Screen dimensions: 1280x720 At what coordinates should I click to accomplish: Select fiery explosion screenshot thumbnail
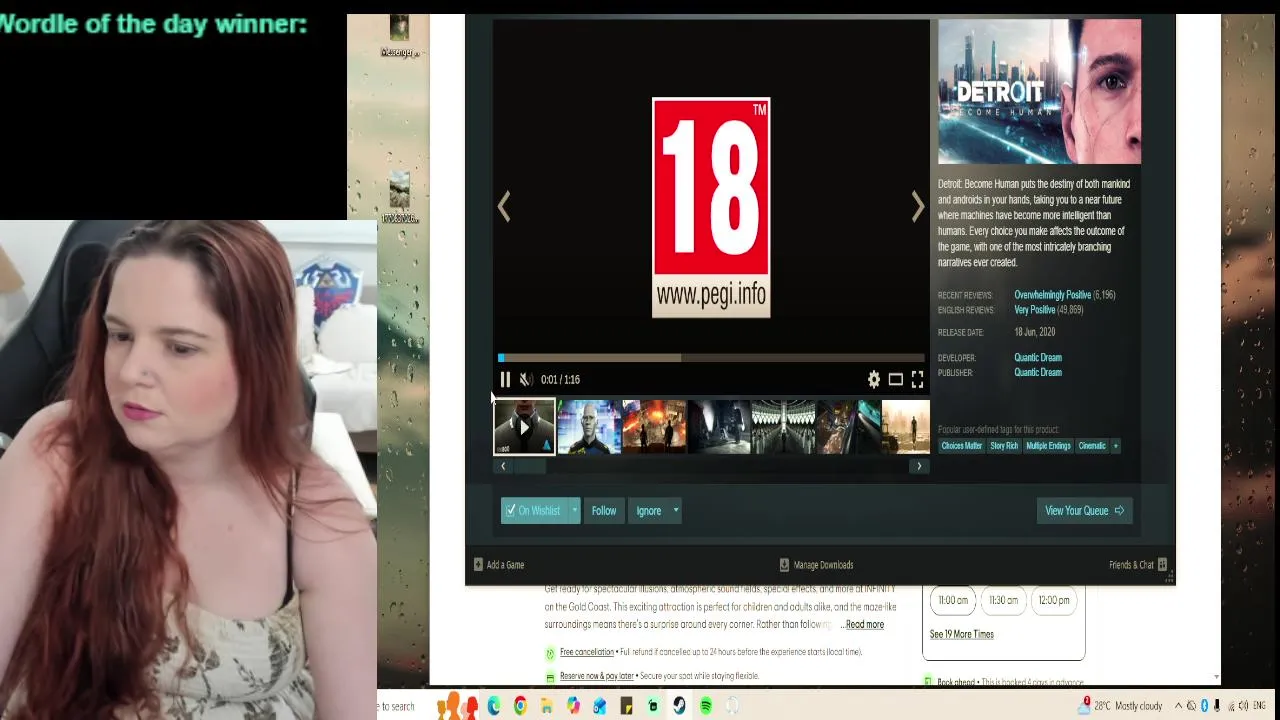pyautogui.click(x=655, y=427)
